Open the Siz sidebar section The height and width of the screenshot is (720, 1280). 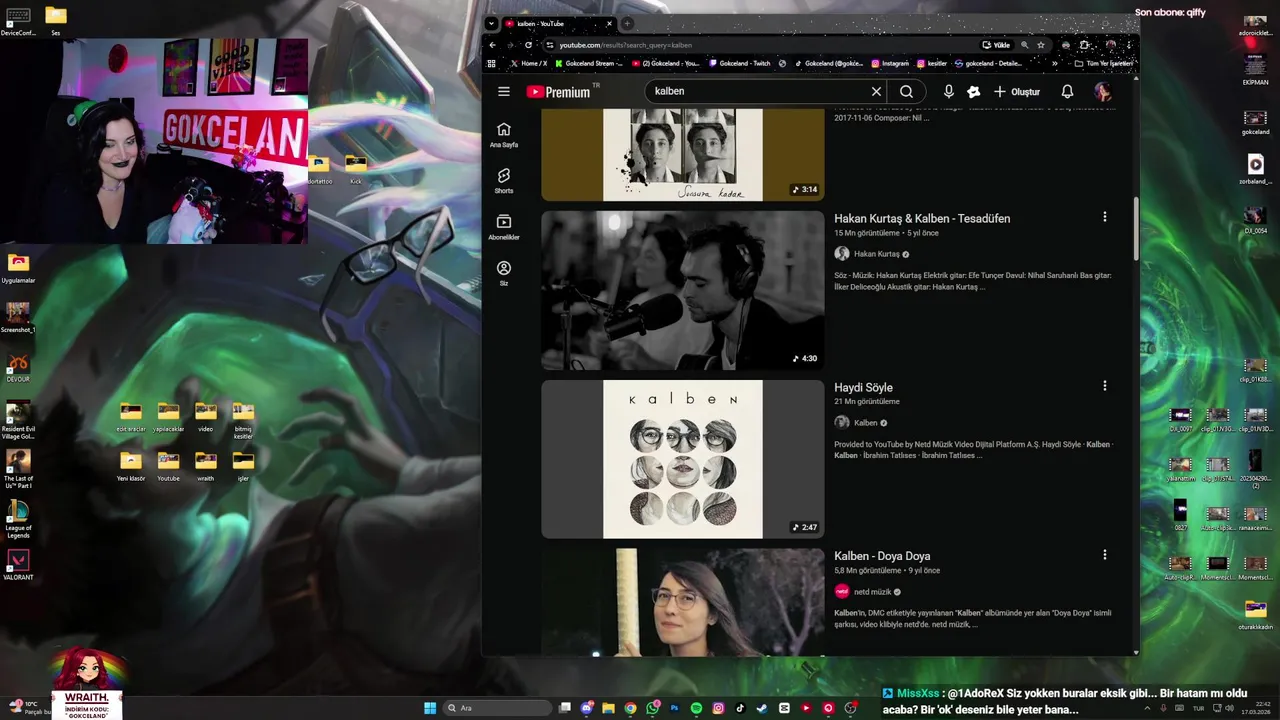[504, 273]
